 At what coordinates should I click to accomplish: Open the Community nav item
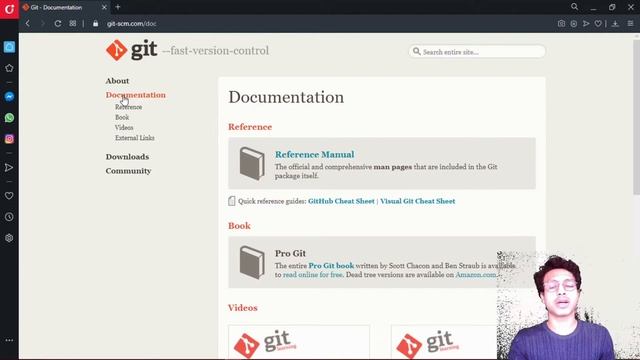128,171
